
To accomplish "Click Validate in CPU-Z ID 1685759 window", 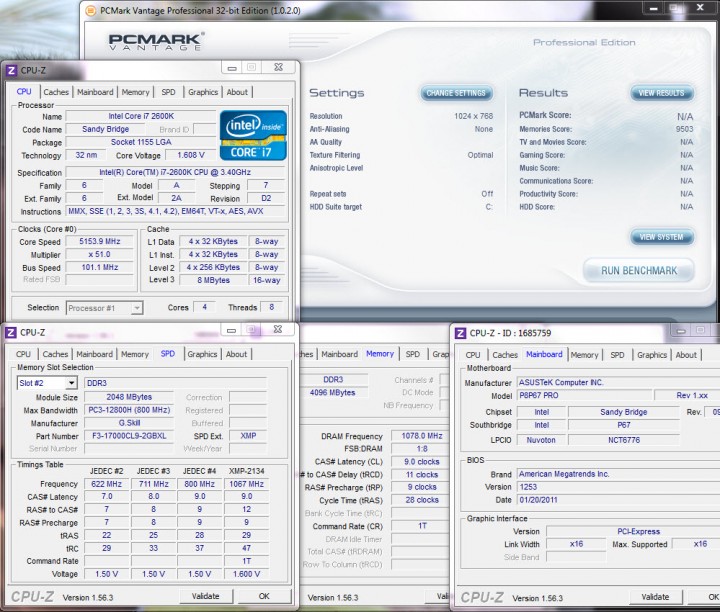I will point(655,597).
